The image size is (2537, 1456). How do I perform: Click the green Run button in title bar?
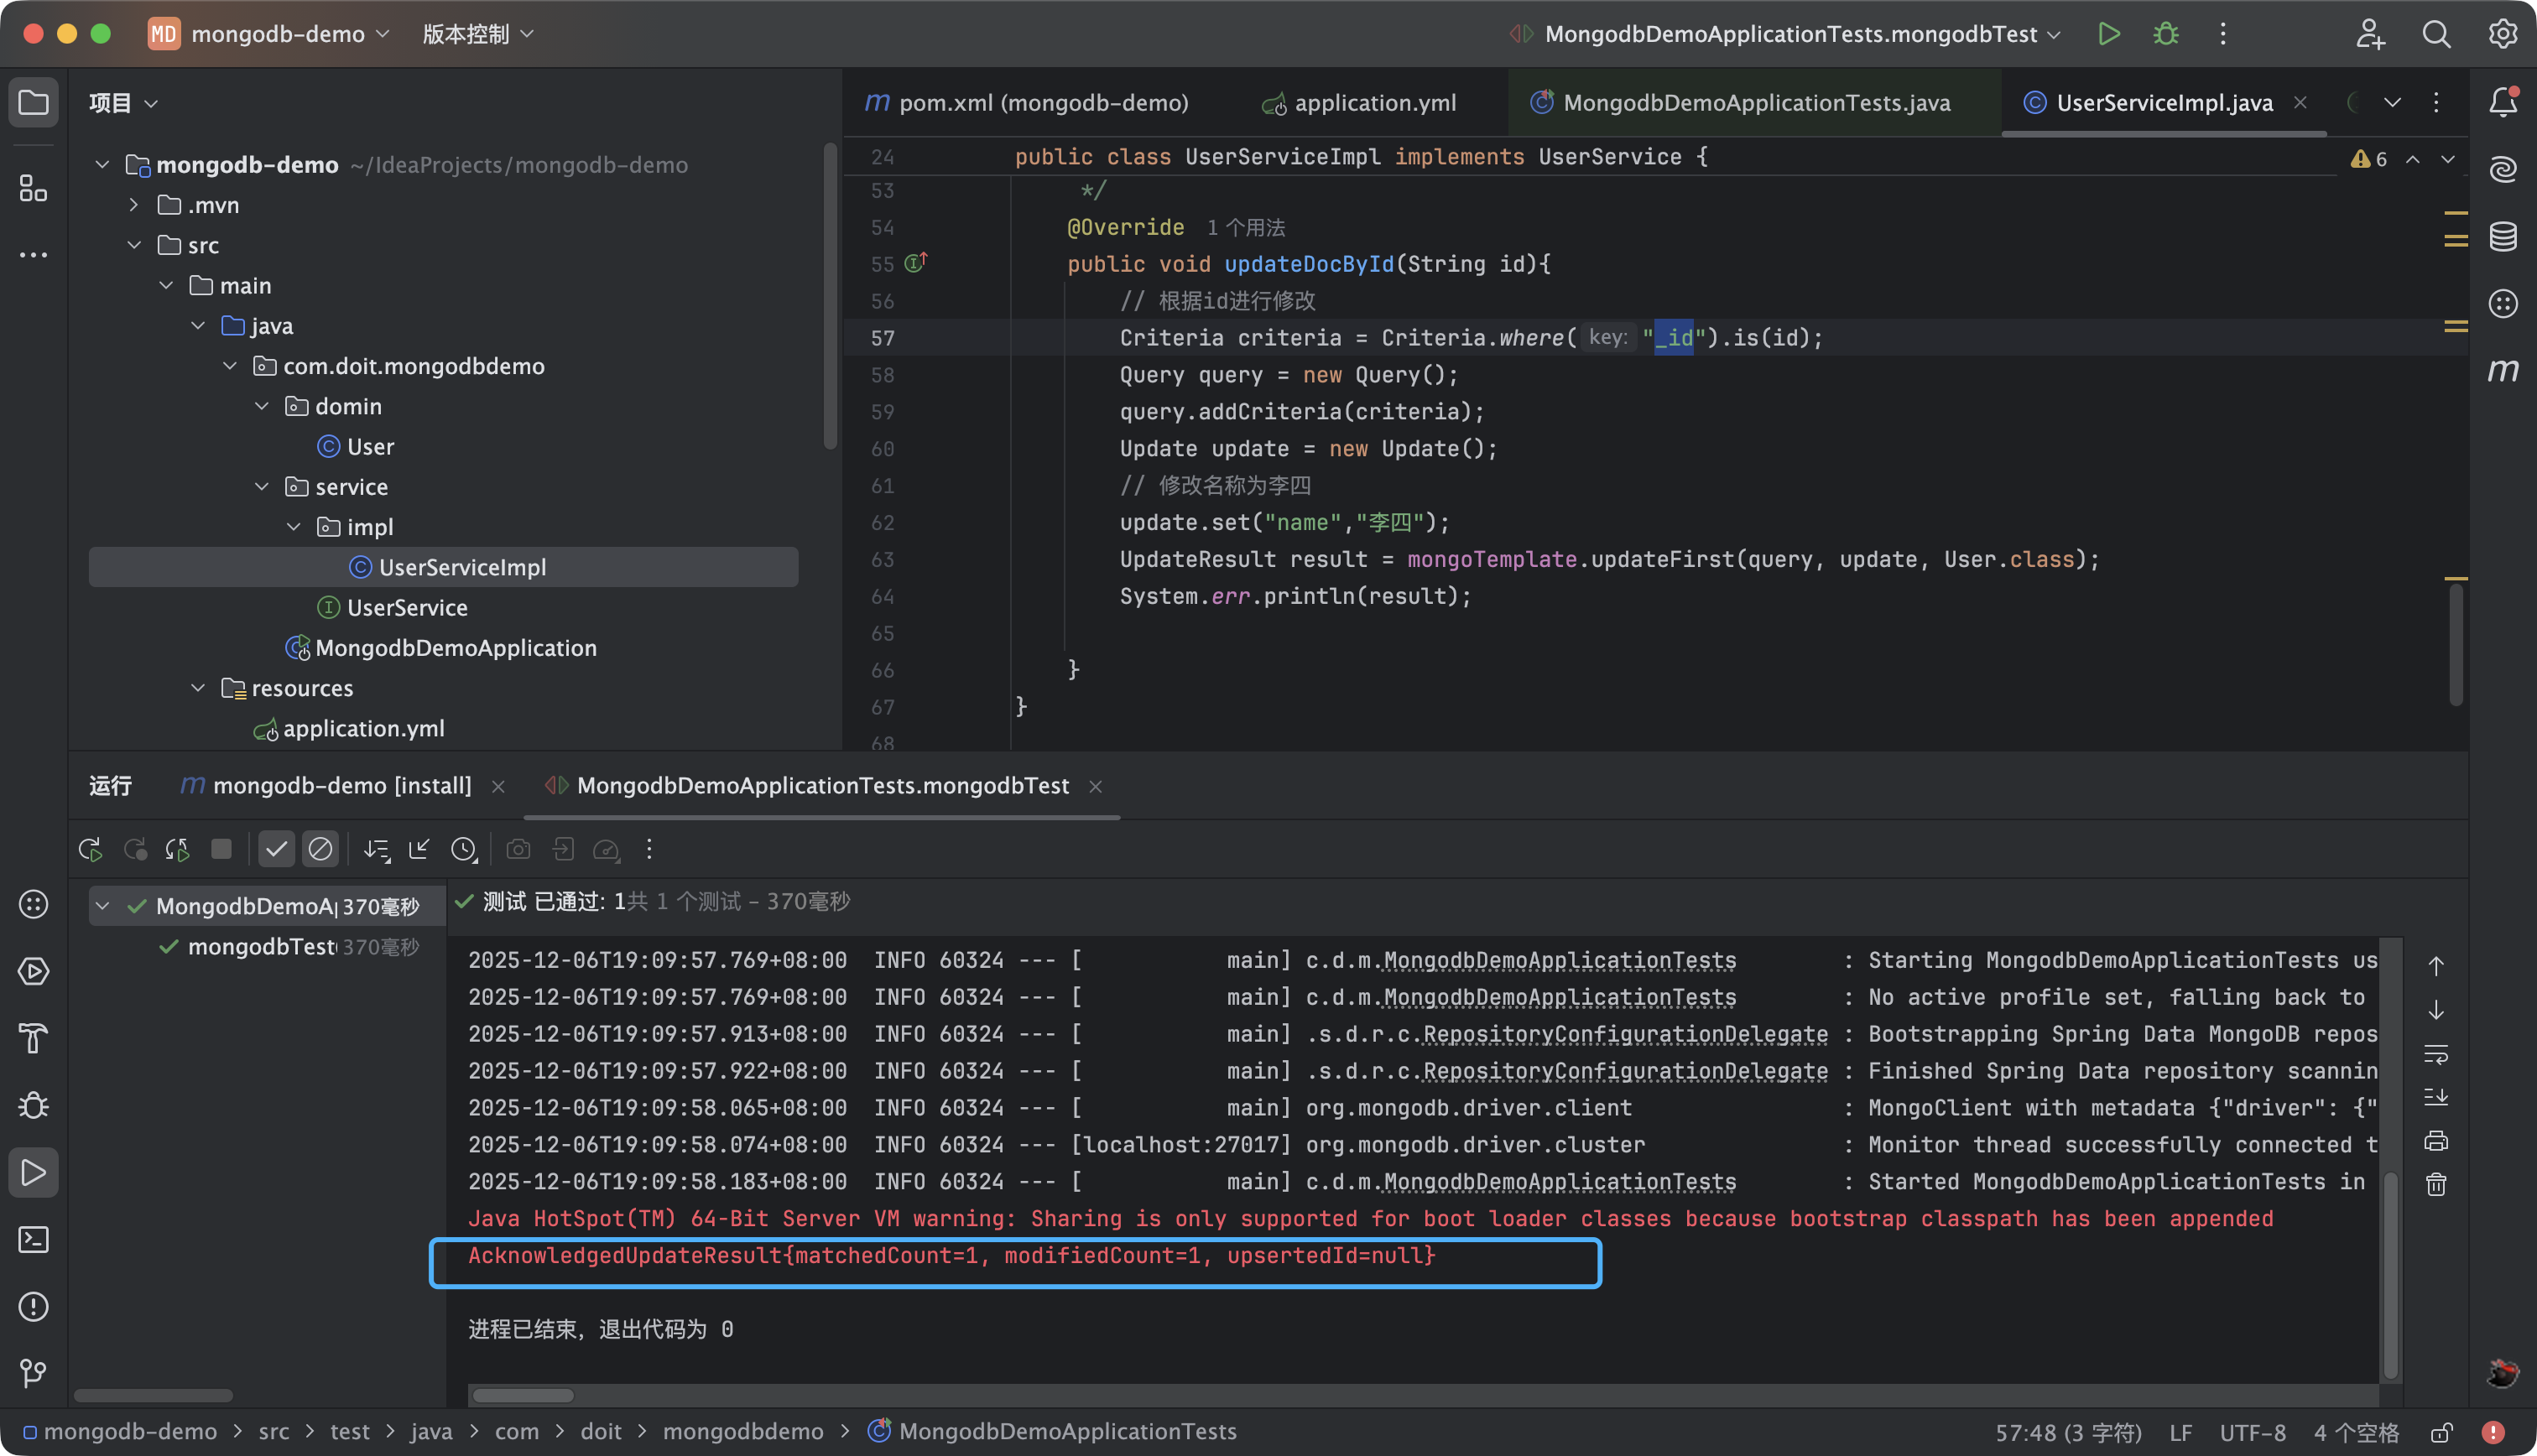tap(2109, 34)
